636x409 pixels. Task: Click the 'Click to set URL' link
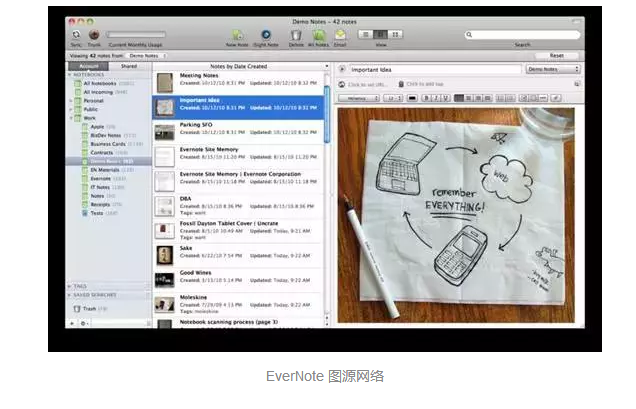pos(368,84)
